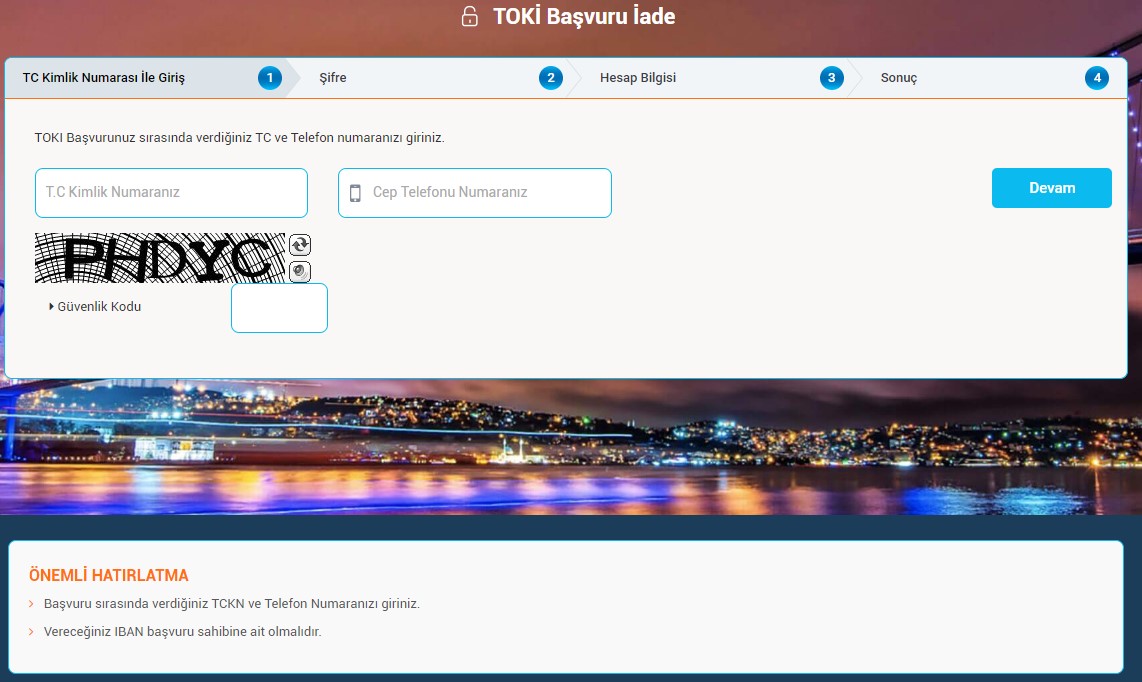Viewport: 1142px width, 682px height.
Task: Click the arrow beside Güvenlik Kodu label
Action: coord(51,307)
